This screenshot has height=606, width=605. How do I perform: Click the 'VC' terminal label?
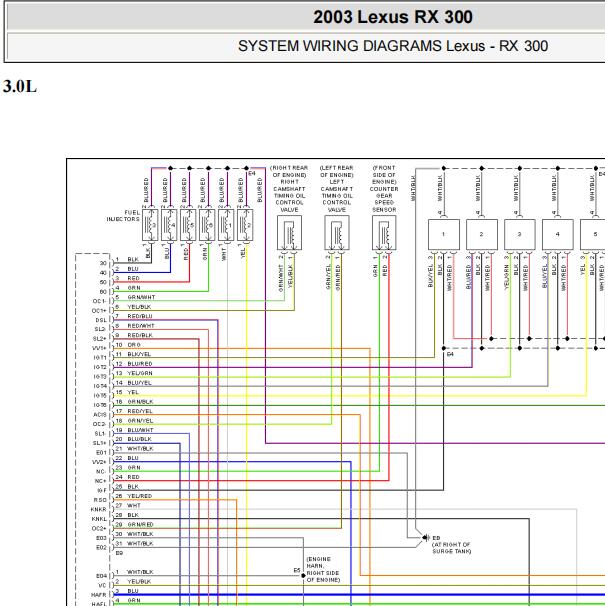coord(102,586)
